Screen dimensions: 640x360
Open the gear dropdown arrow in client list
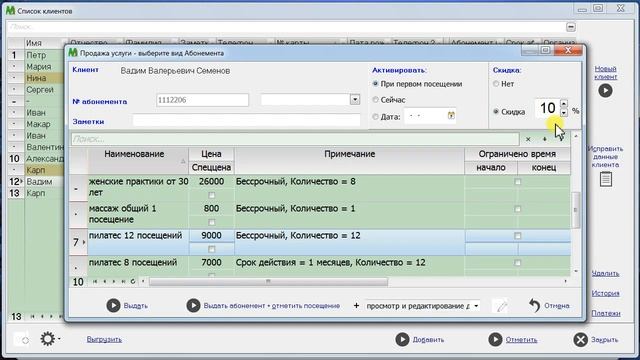tap(59, 339)
